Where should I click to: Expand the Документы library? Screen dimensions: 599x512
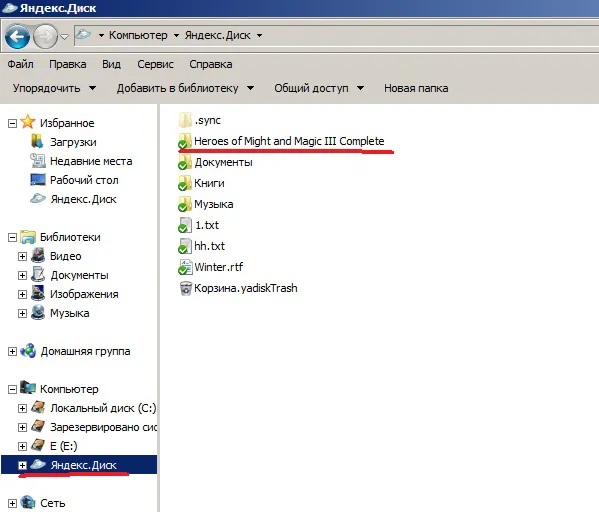click(23, 275)
